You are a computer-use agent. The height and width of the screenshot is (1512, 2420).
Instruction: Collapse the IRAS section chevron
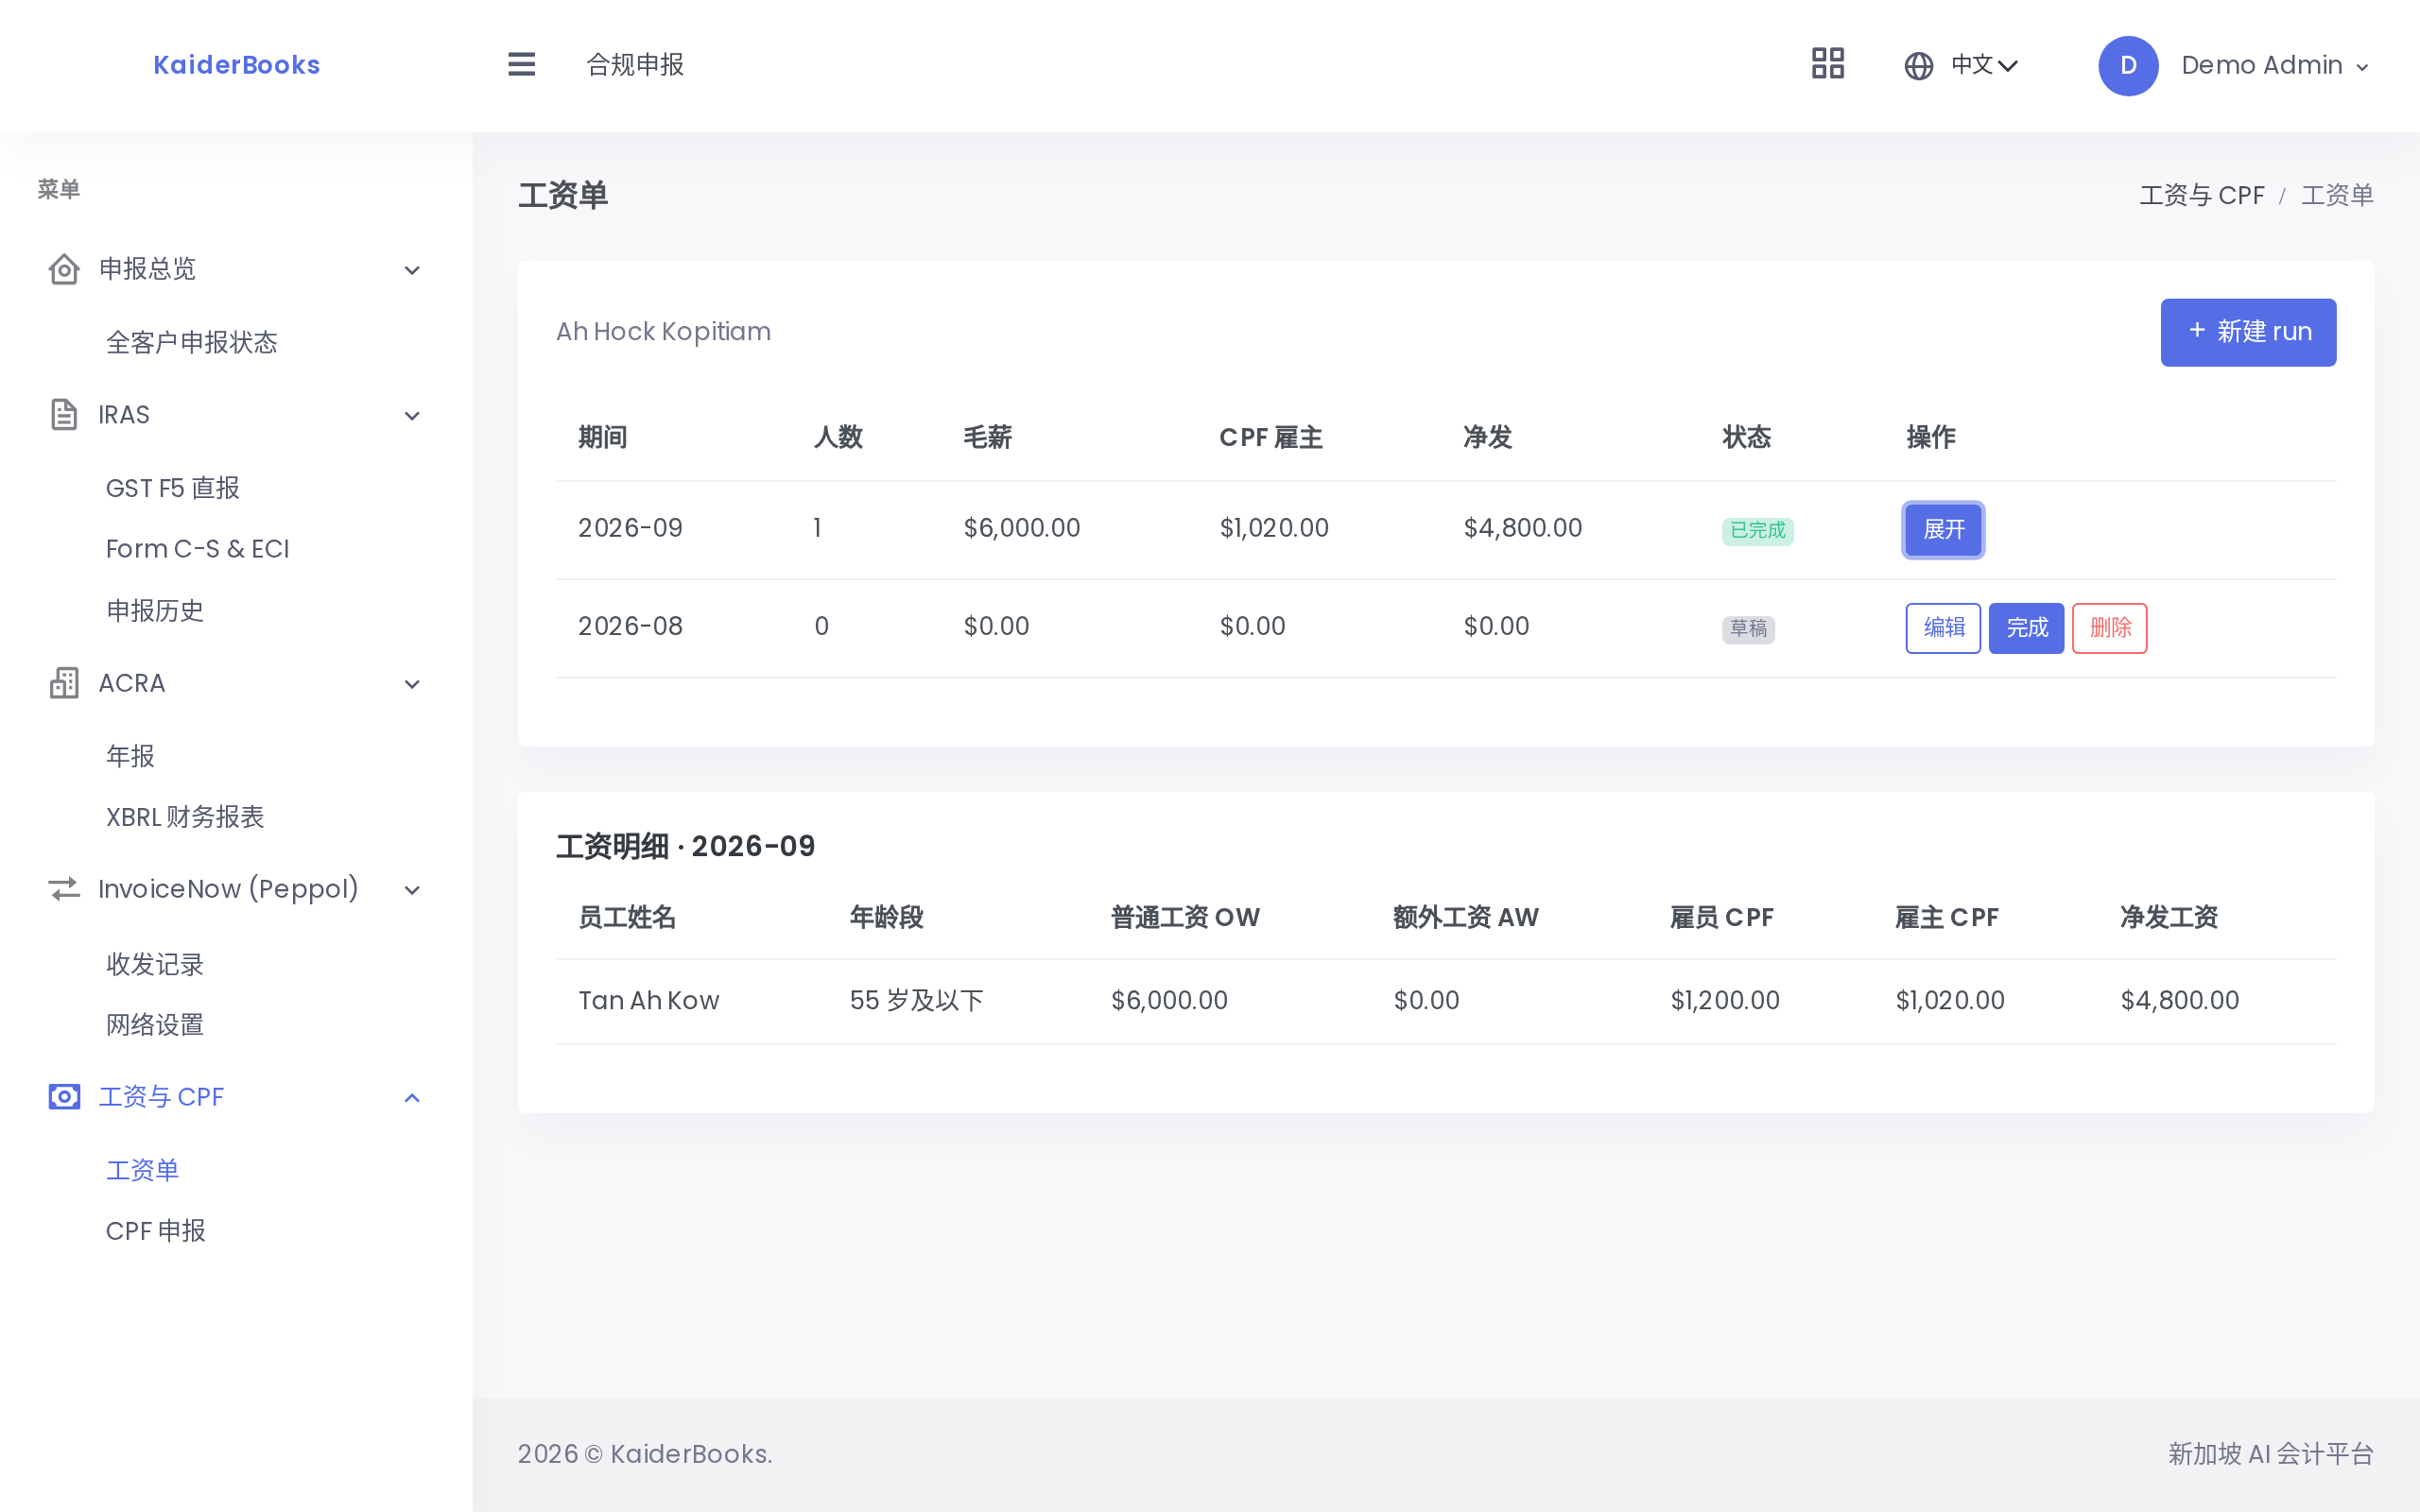pyautogui.click(x=412, y=416)
